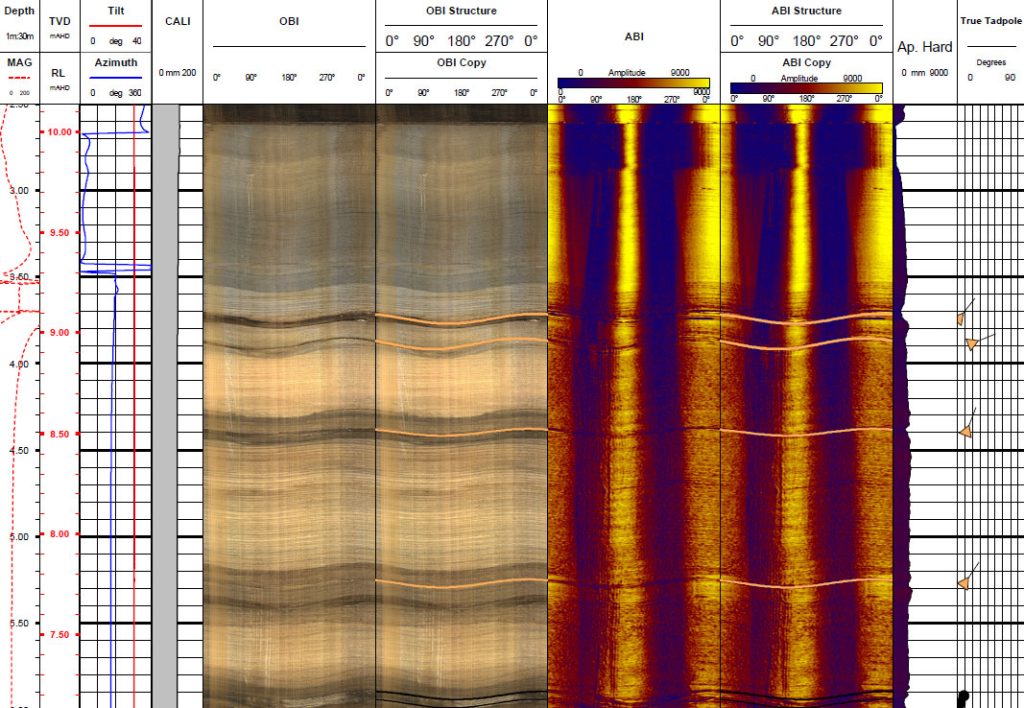Select the second orange tadpole from top
The width and height of the screenshot is (1024, 708).
pyautogui.click(x=972, y=343)
